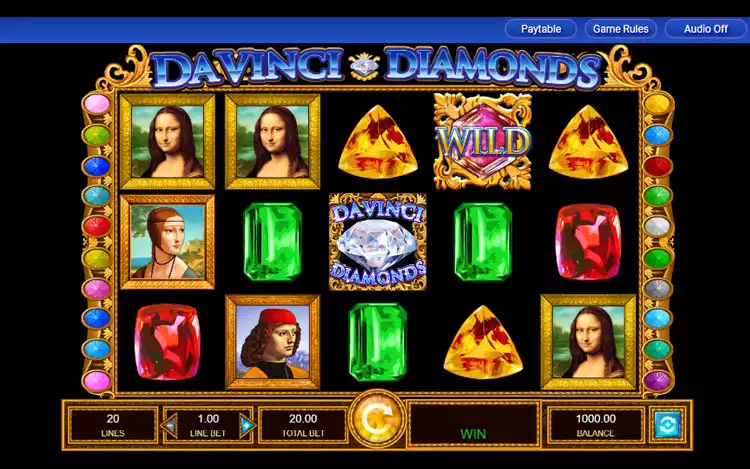This screenshot has height=469, width=750.
Task: Spin the reels with the gold button
Action: (x=377, y=420)
